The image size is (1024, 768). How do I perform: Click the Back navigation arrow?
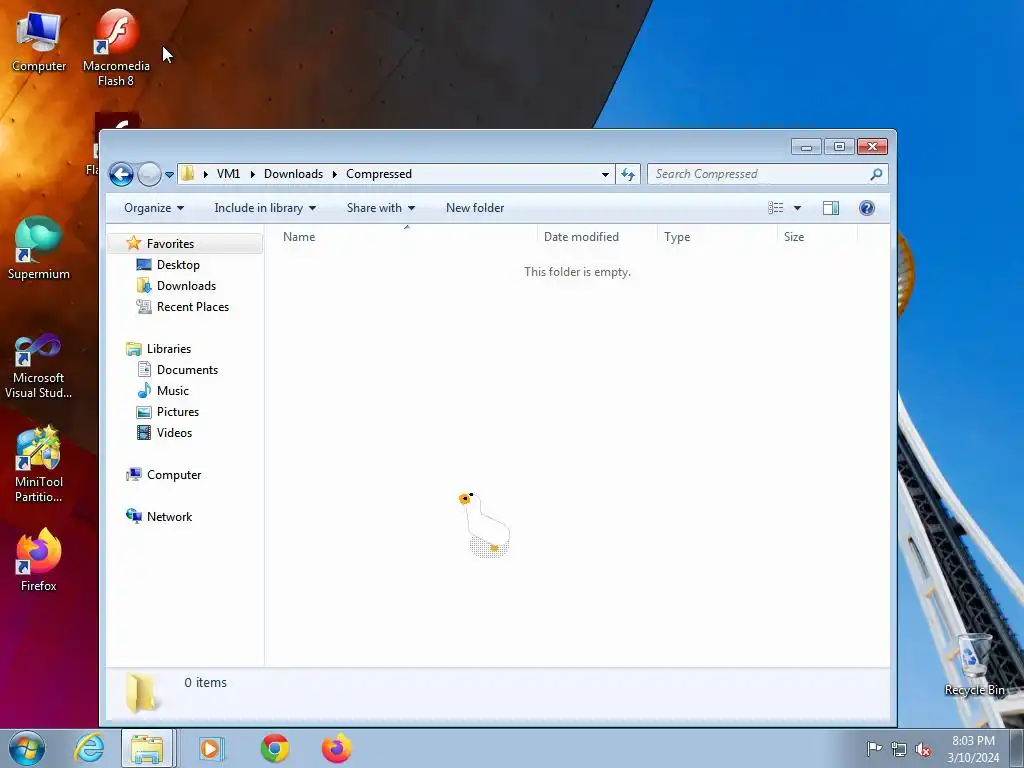(121, 174)
